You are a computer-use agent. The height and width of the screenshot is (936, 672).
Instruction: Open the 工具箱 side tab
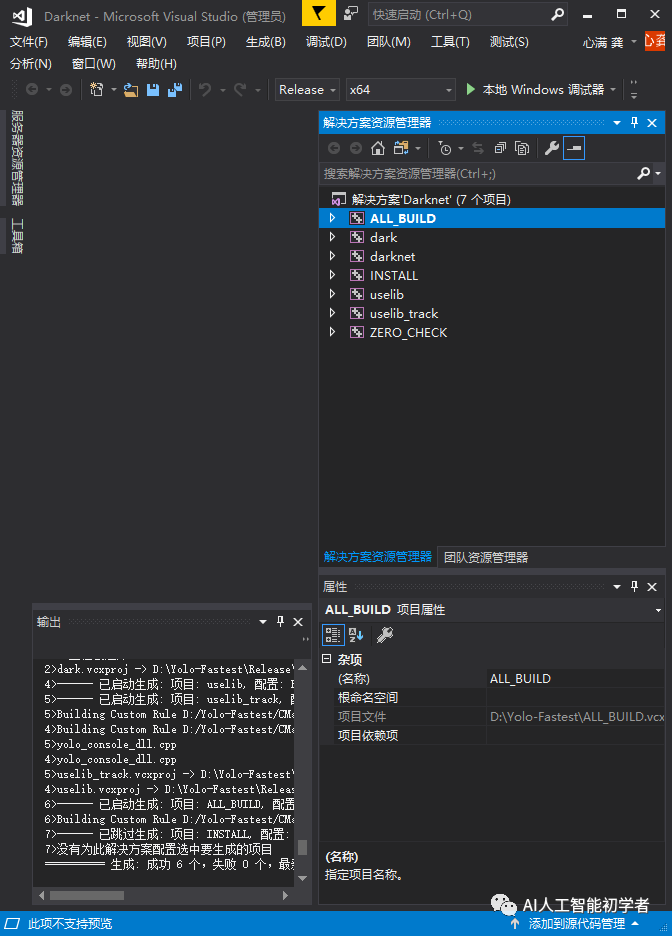pyautogui.click(x=17, y=236)
